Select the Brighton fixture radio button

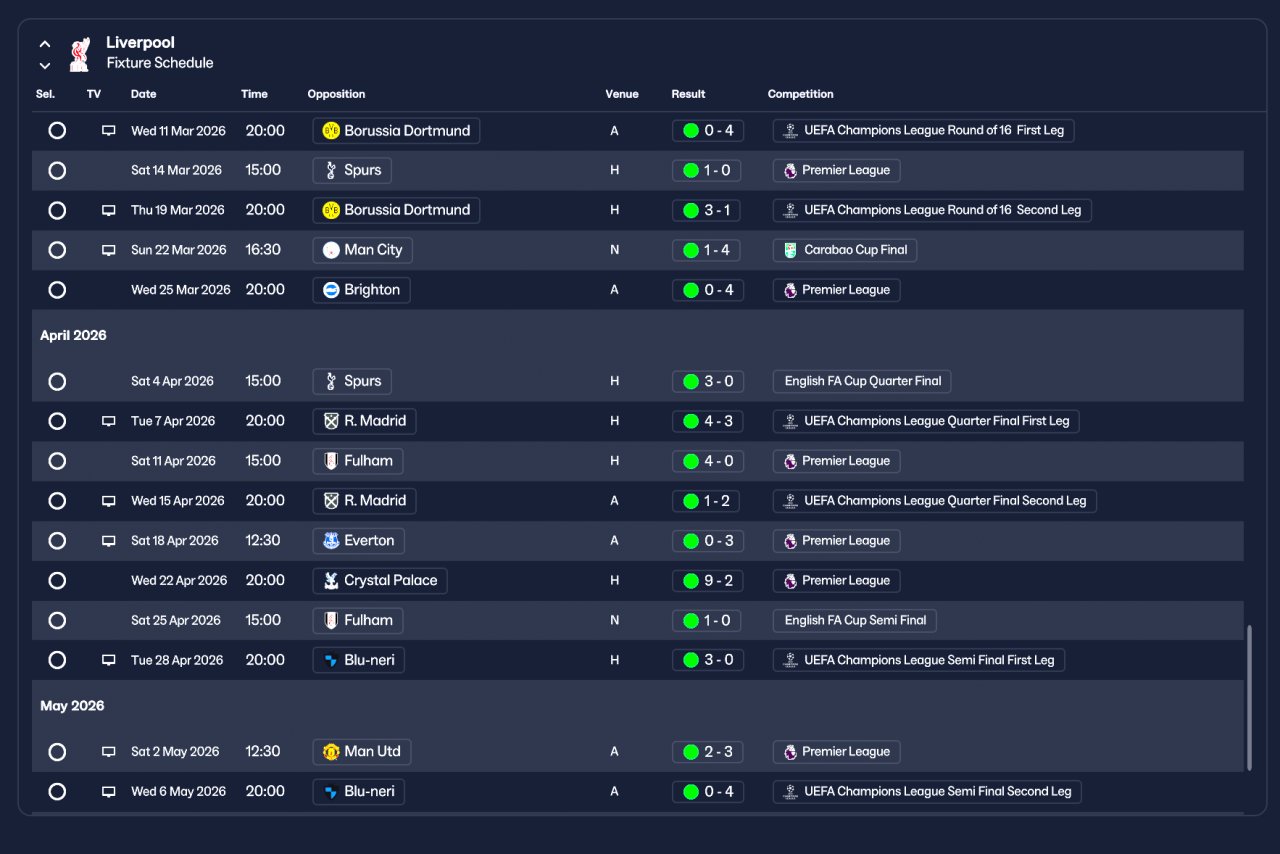click(57, 291)
